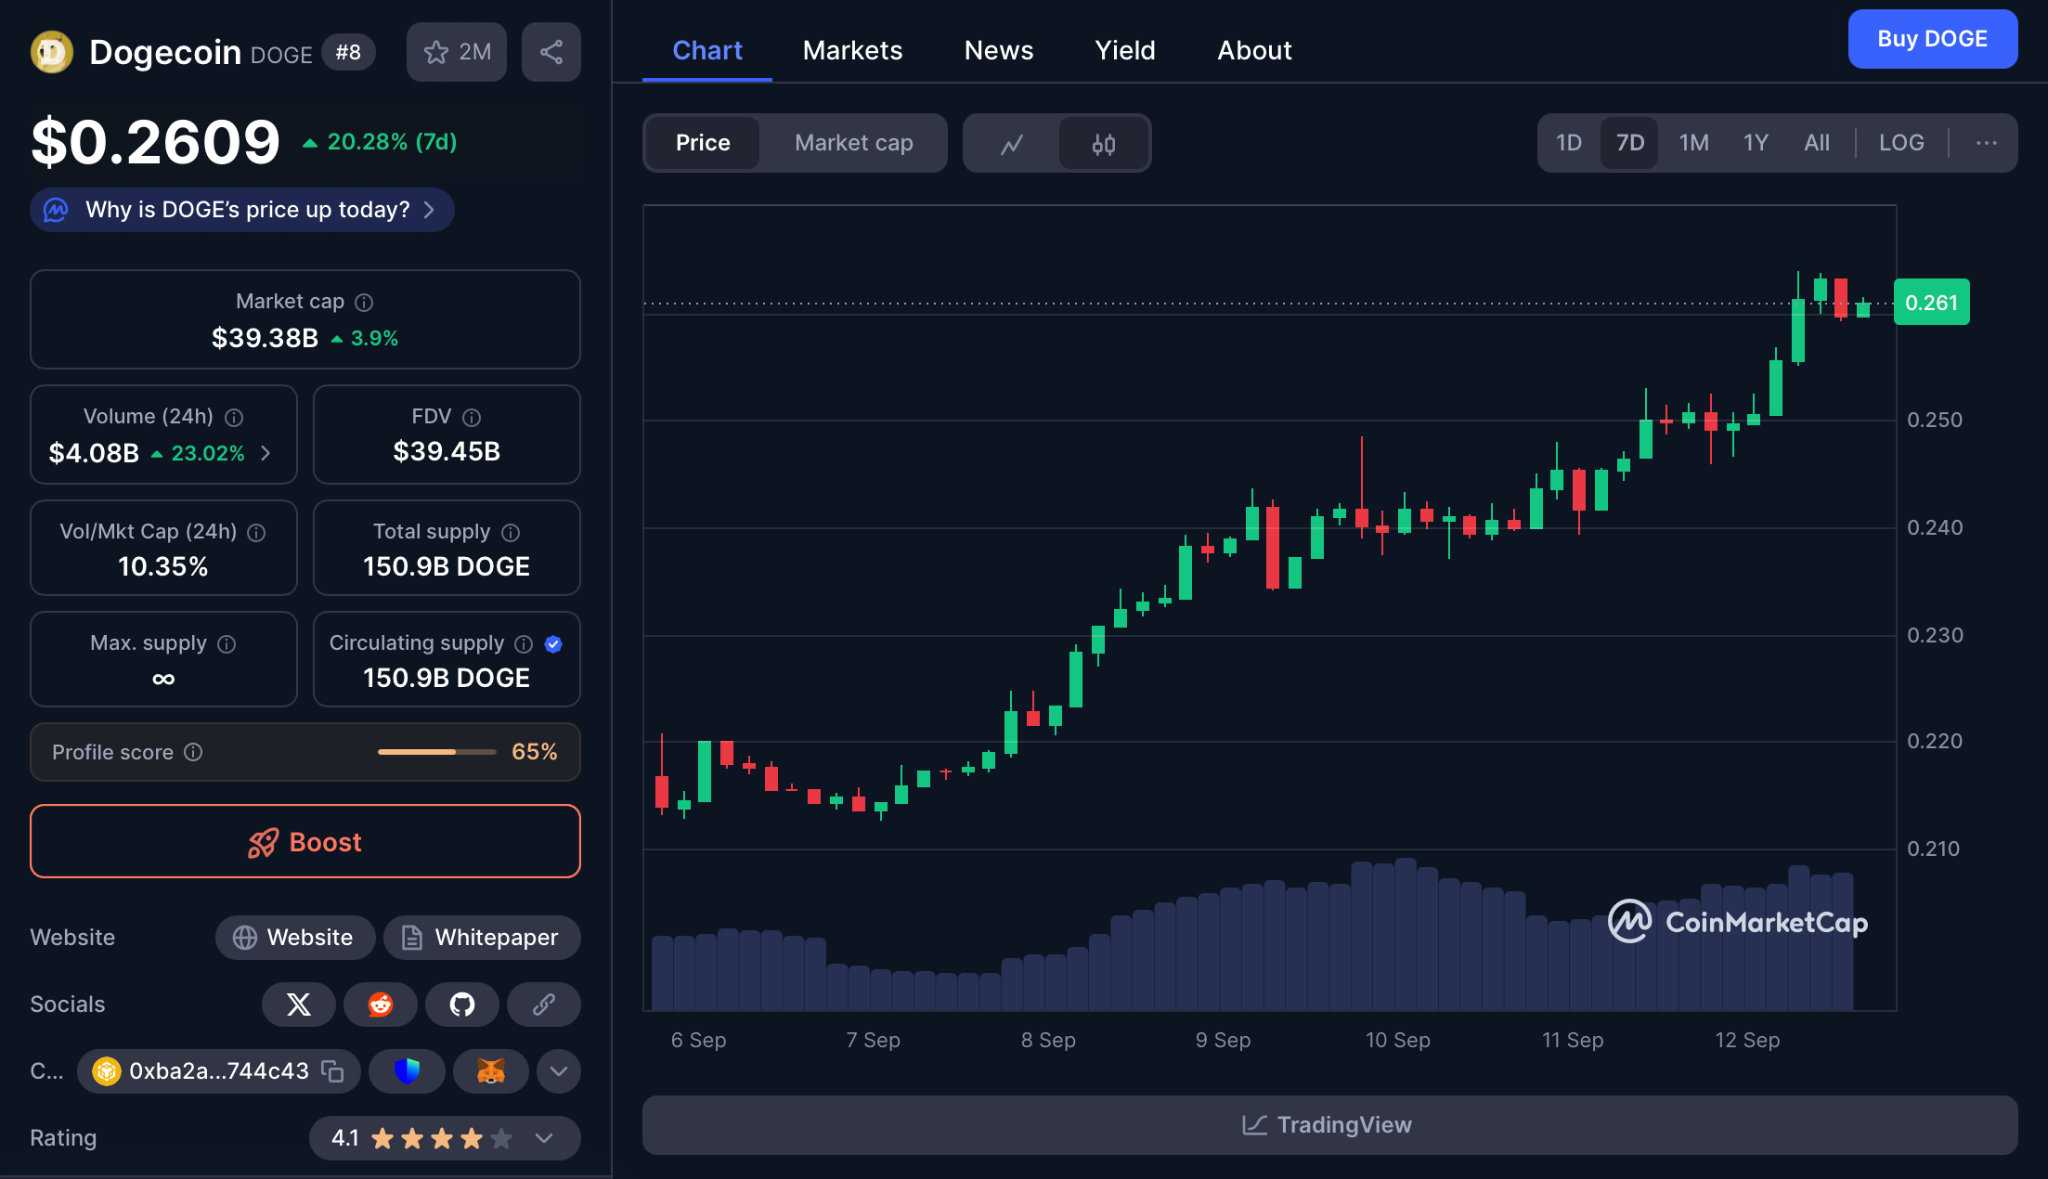Open the News tab
This screenshot has width=2048, height=1179.
click(x=998, y=50)
